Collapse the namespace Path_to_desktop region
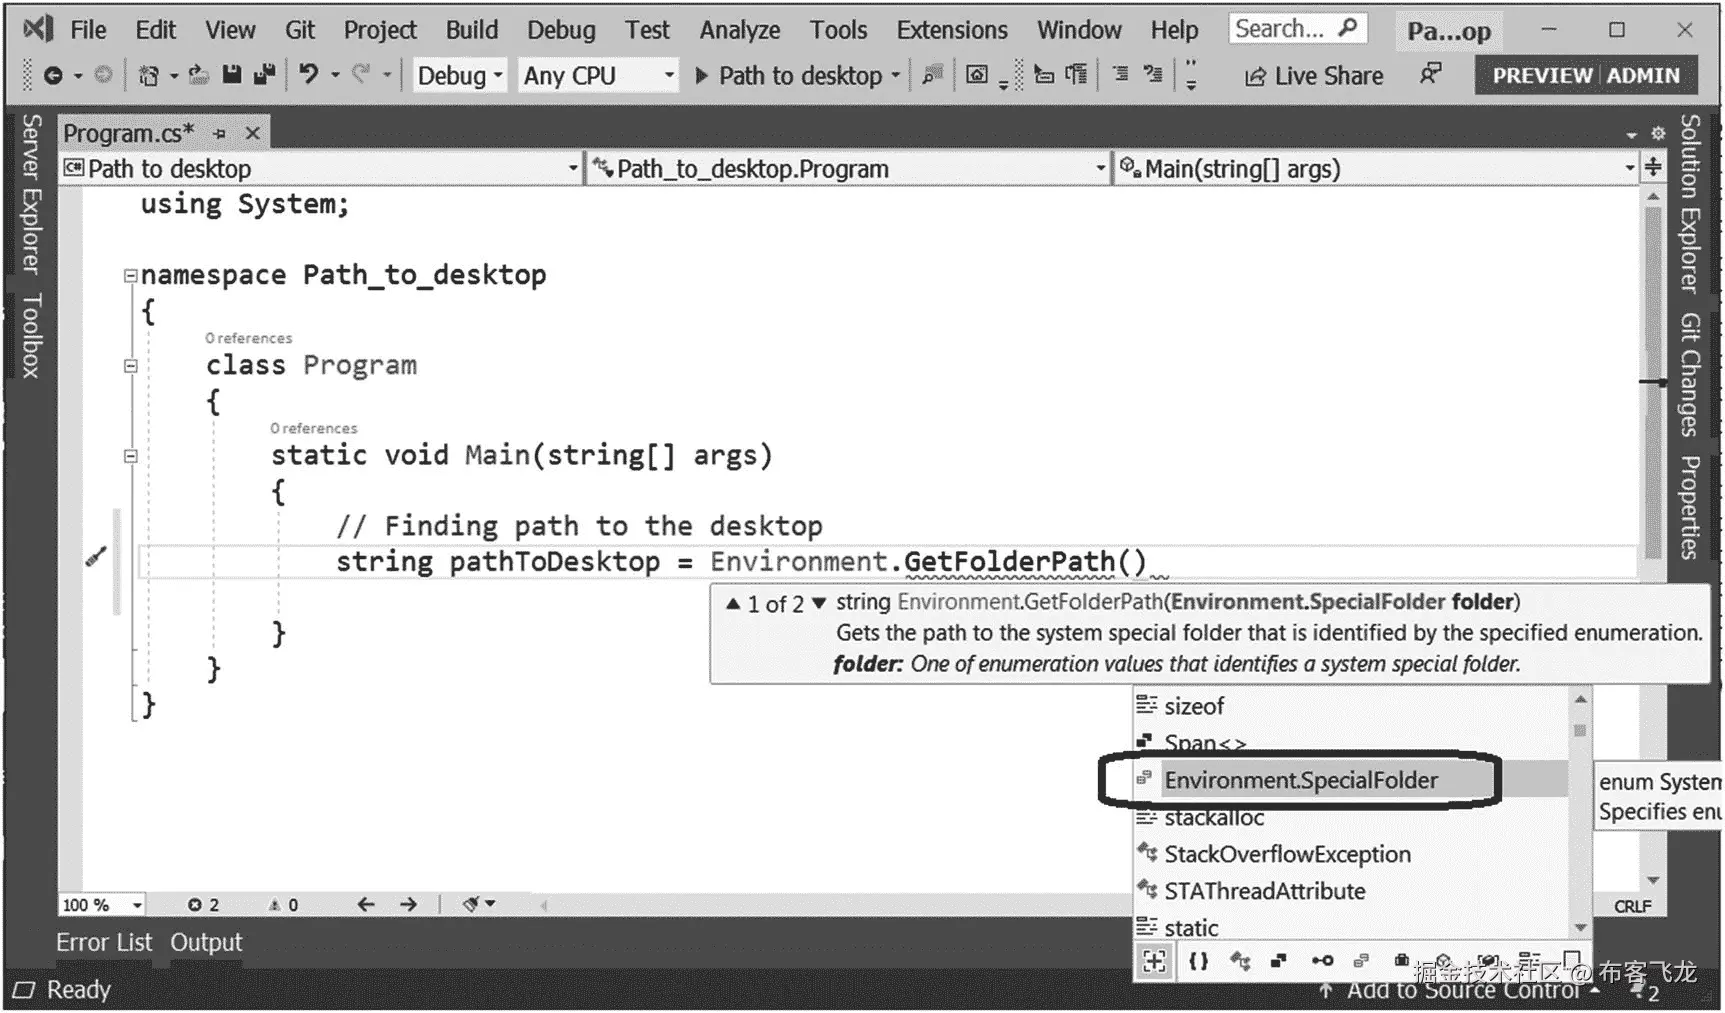 pos(130,274)
